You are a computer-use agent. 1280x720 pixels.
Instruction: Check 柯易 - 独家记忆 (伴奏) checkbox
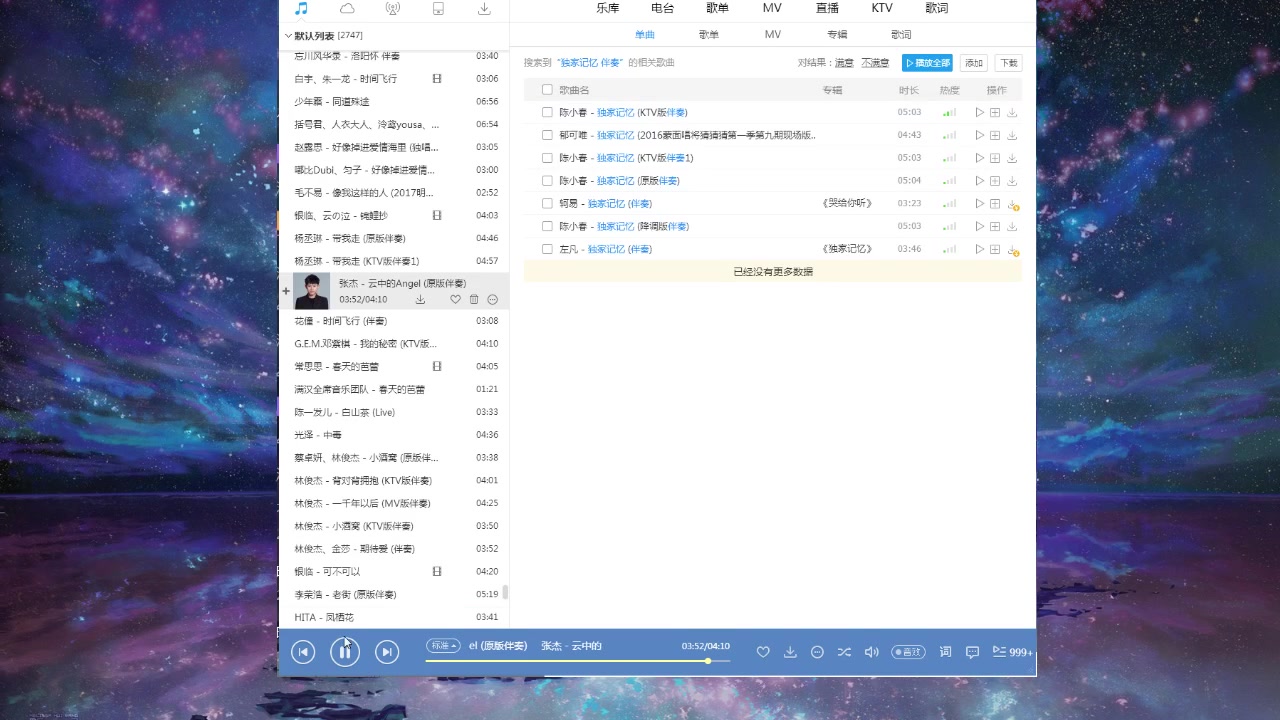[x=547, y=203]
